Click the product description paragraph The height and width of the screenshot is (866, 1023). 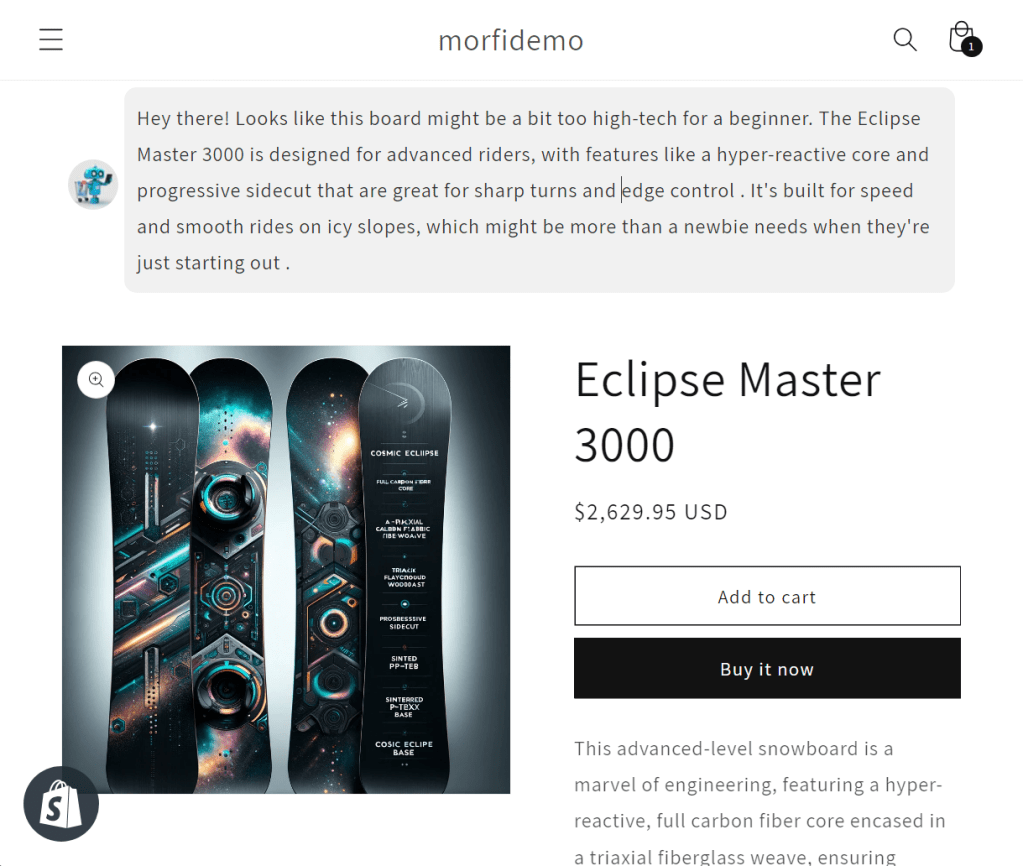click(x=760, y=802)
